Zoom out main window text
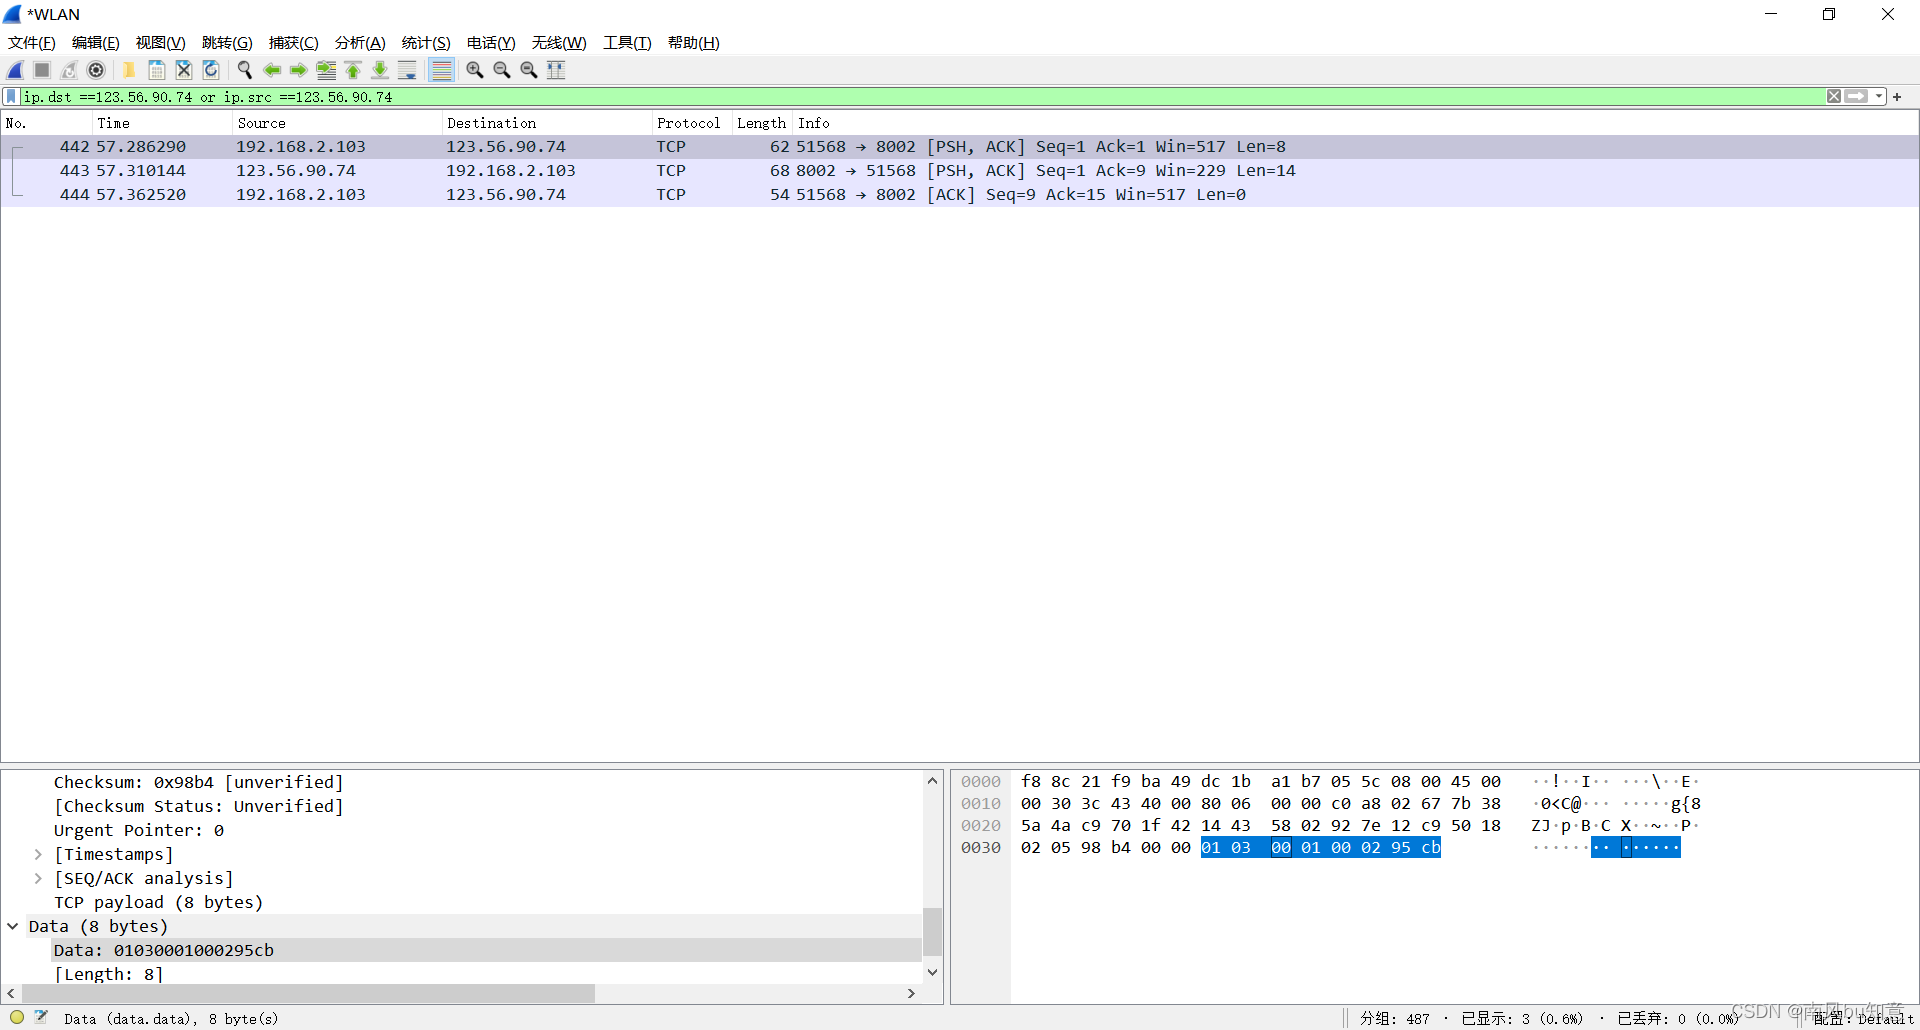The width and height of the screenshot is (1920, 1030). click(502, 70)
